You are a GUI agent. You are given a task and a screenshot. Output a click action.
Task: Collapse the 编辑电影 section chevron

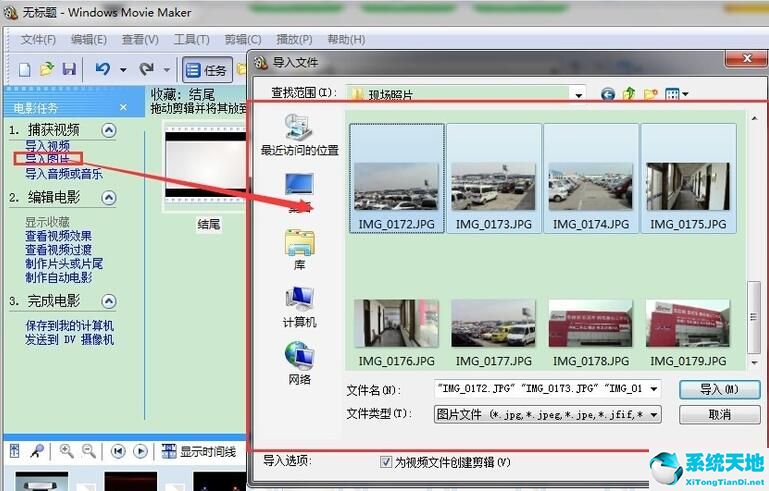pyautogui.click(x=109, y=198)
